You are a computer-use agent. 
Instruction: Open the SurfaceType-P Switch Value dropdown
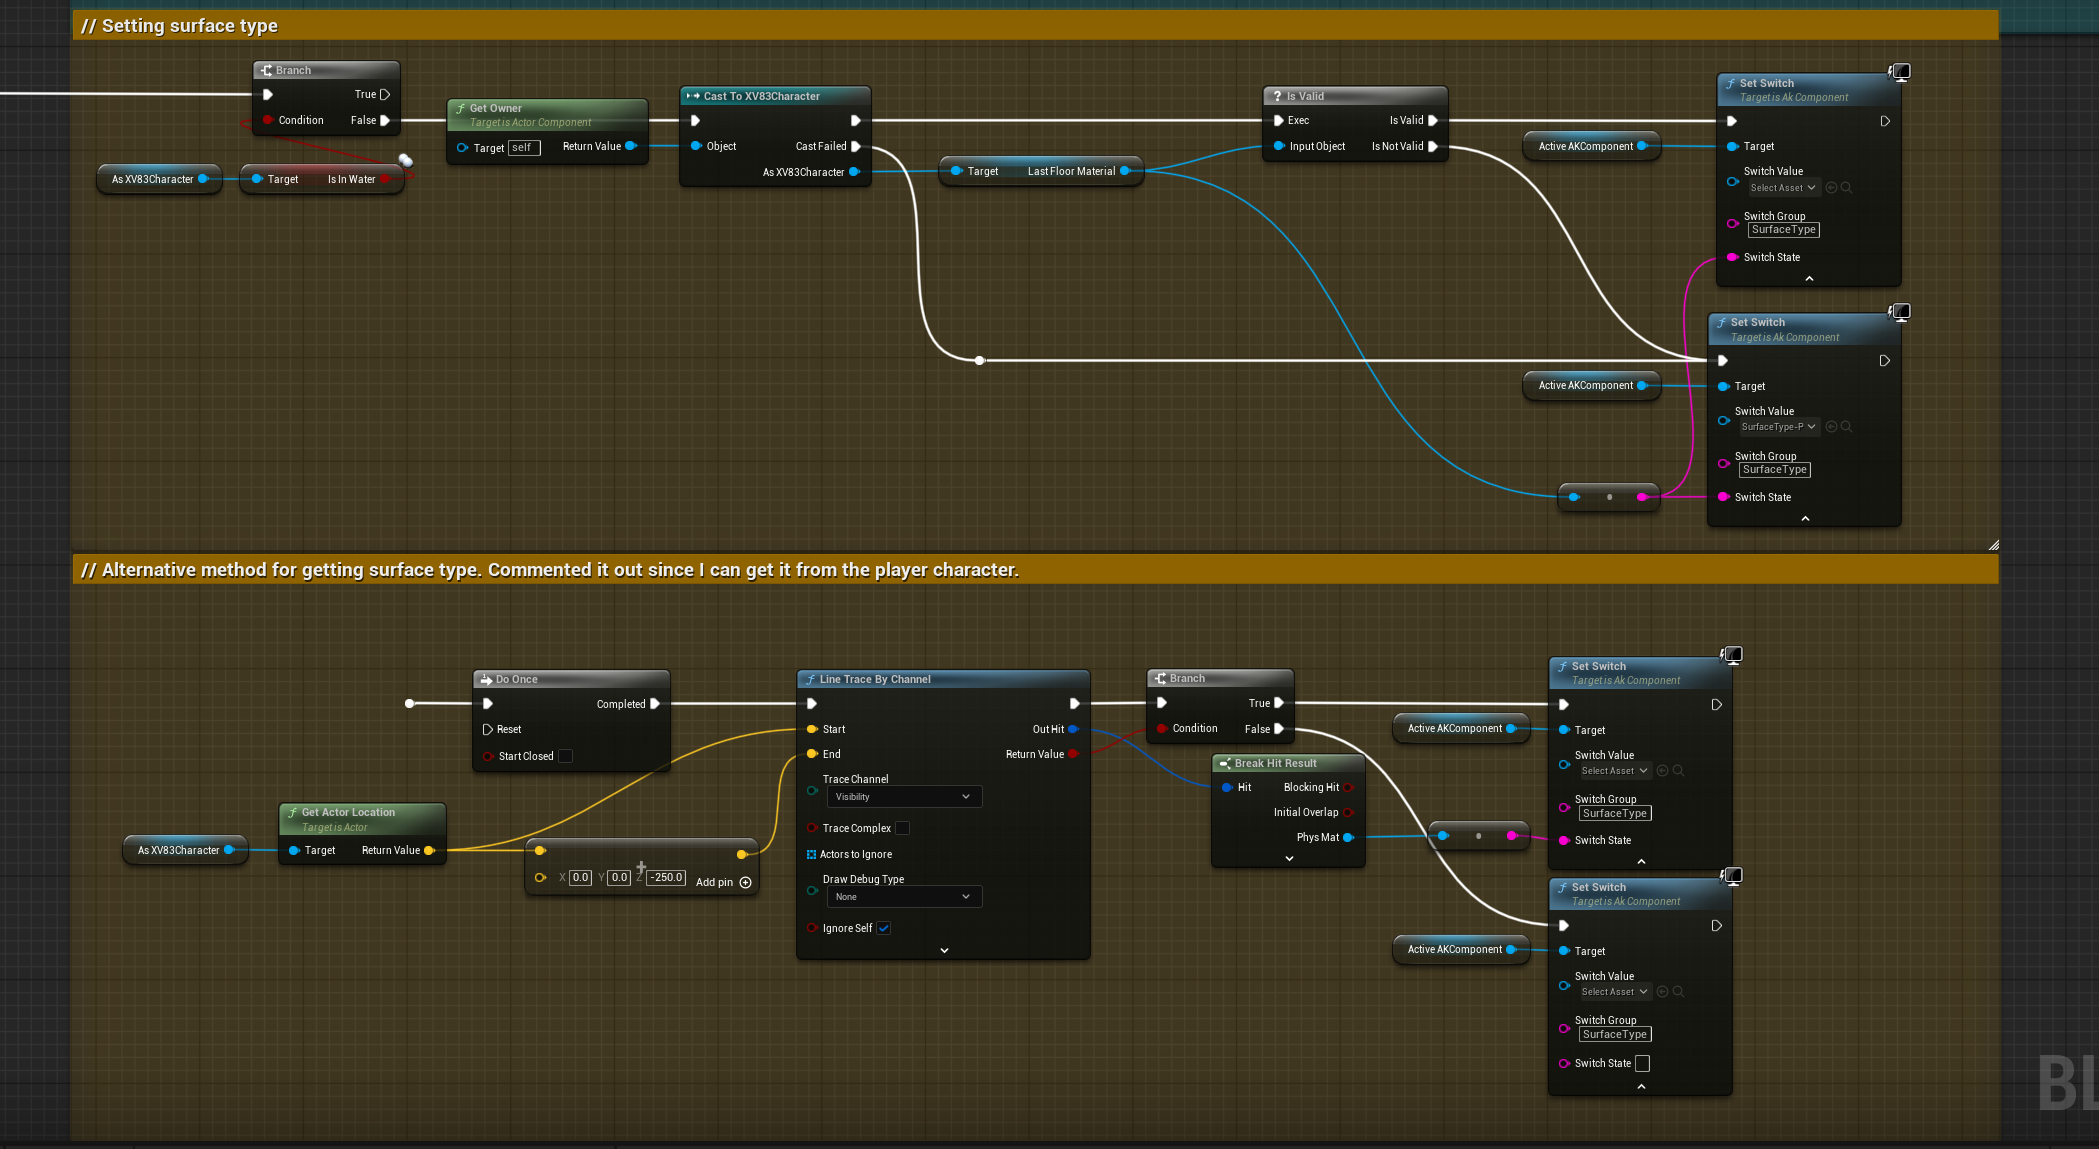1779,427
